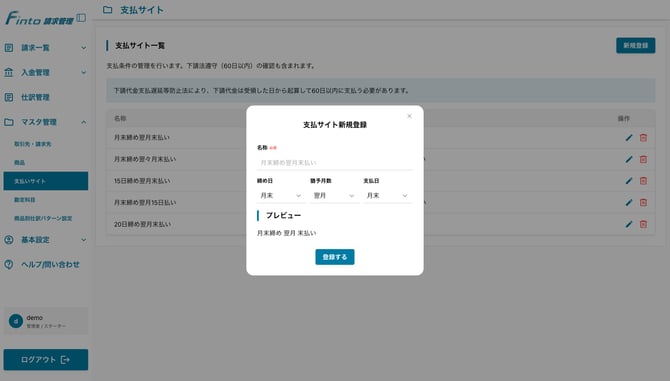Open 勘定科目 in the sidebar
Screen dimensions: 670x381
tap(24, 200)
